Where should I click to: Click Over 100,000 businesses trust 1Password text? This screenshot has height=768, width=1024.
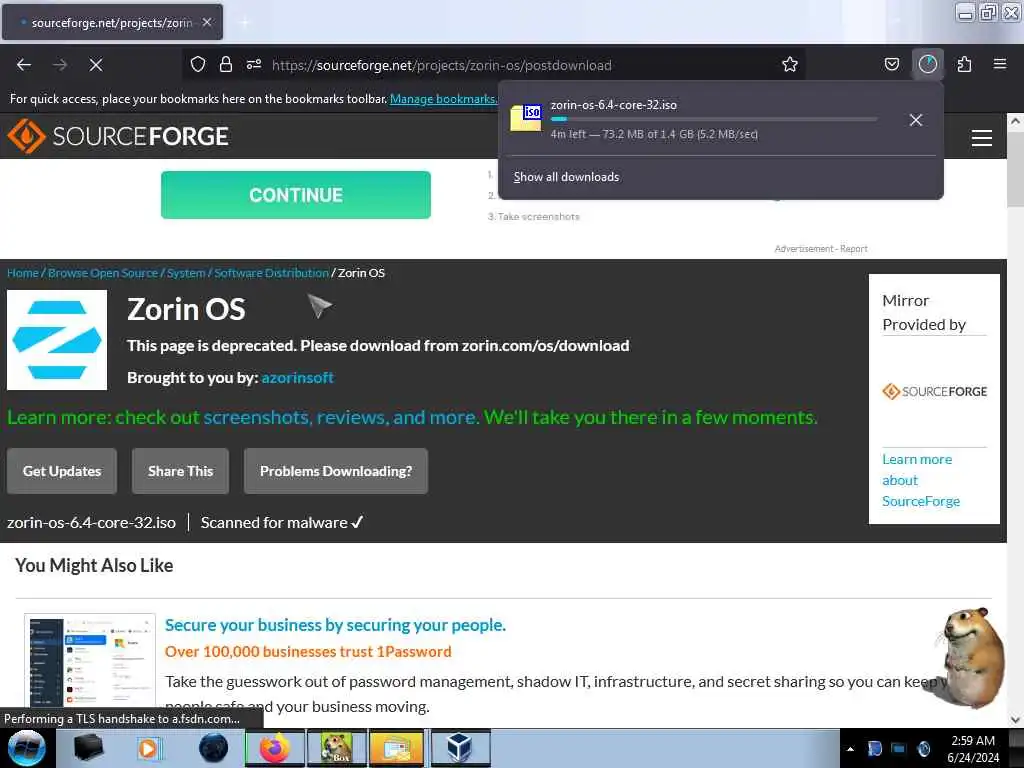coord(308,652)
